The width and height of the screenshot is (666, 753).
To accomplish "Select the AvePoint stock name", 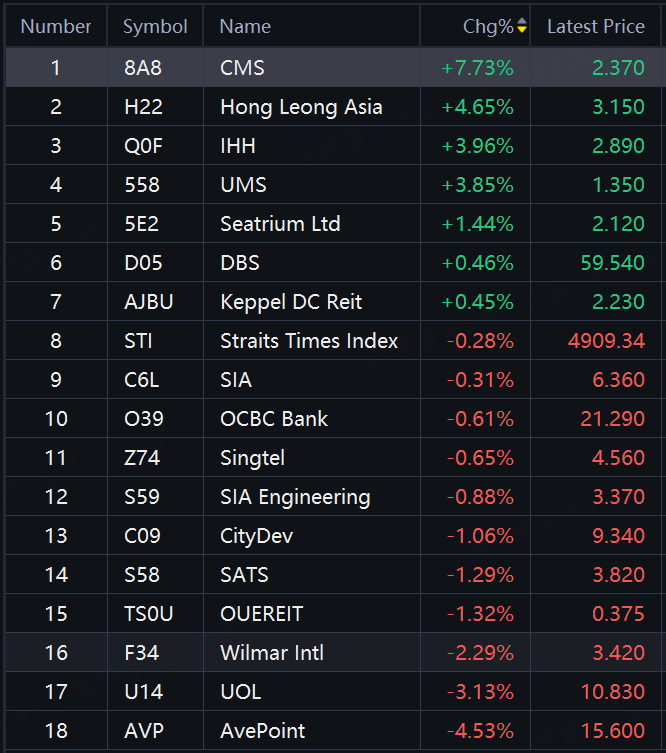I will [x=262, y=731].
